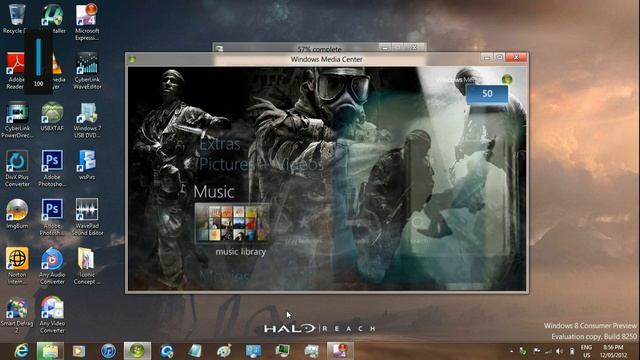Click the 57% complete window title bar

[319, 48]
